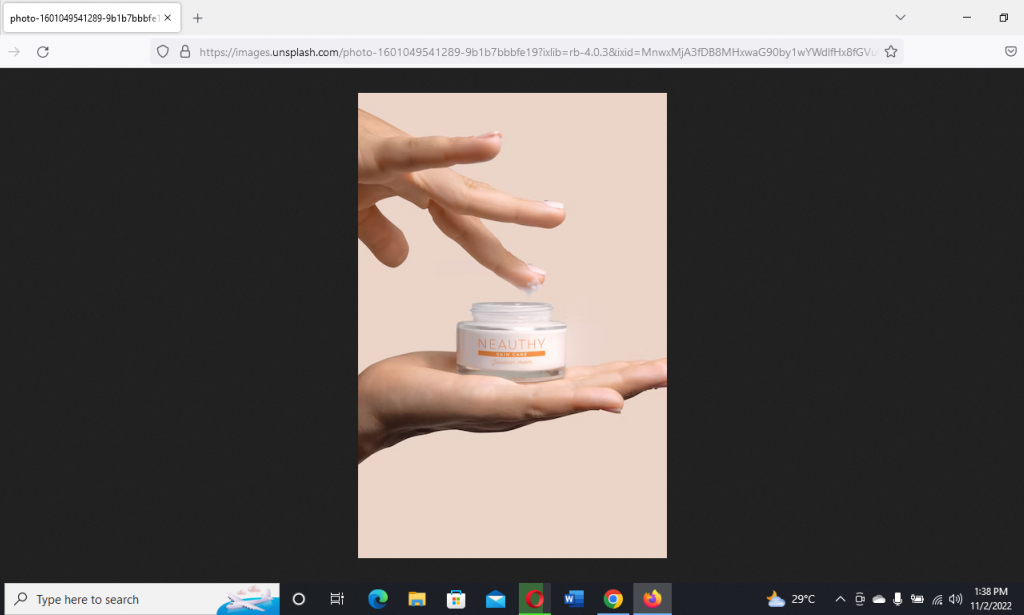The width and height of the screenshot is (1024, 615).
Task: Click the forward navigation arrow
Action: click(14, 52)
